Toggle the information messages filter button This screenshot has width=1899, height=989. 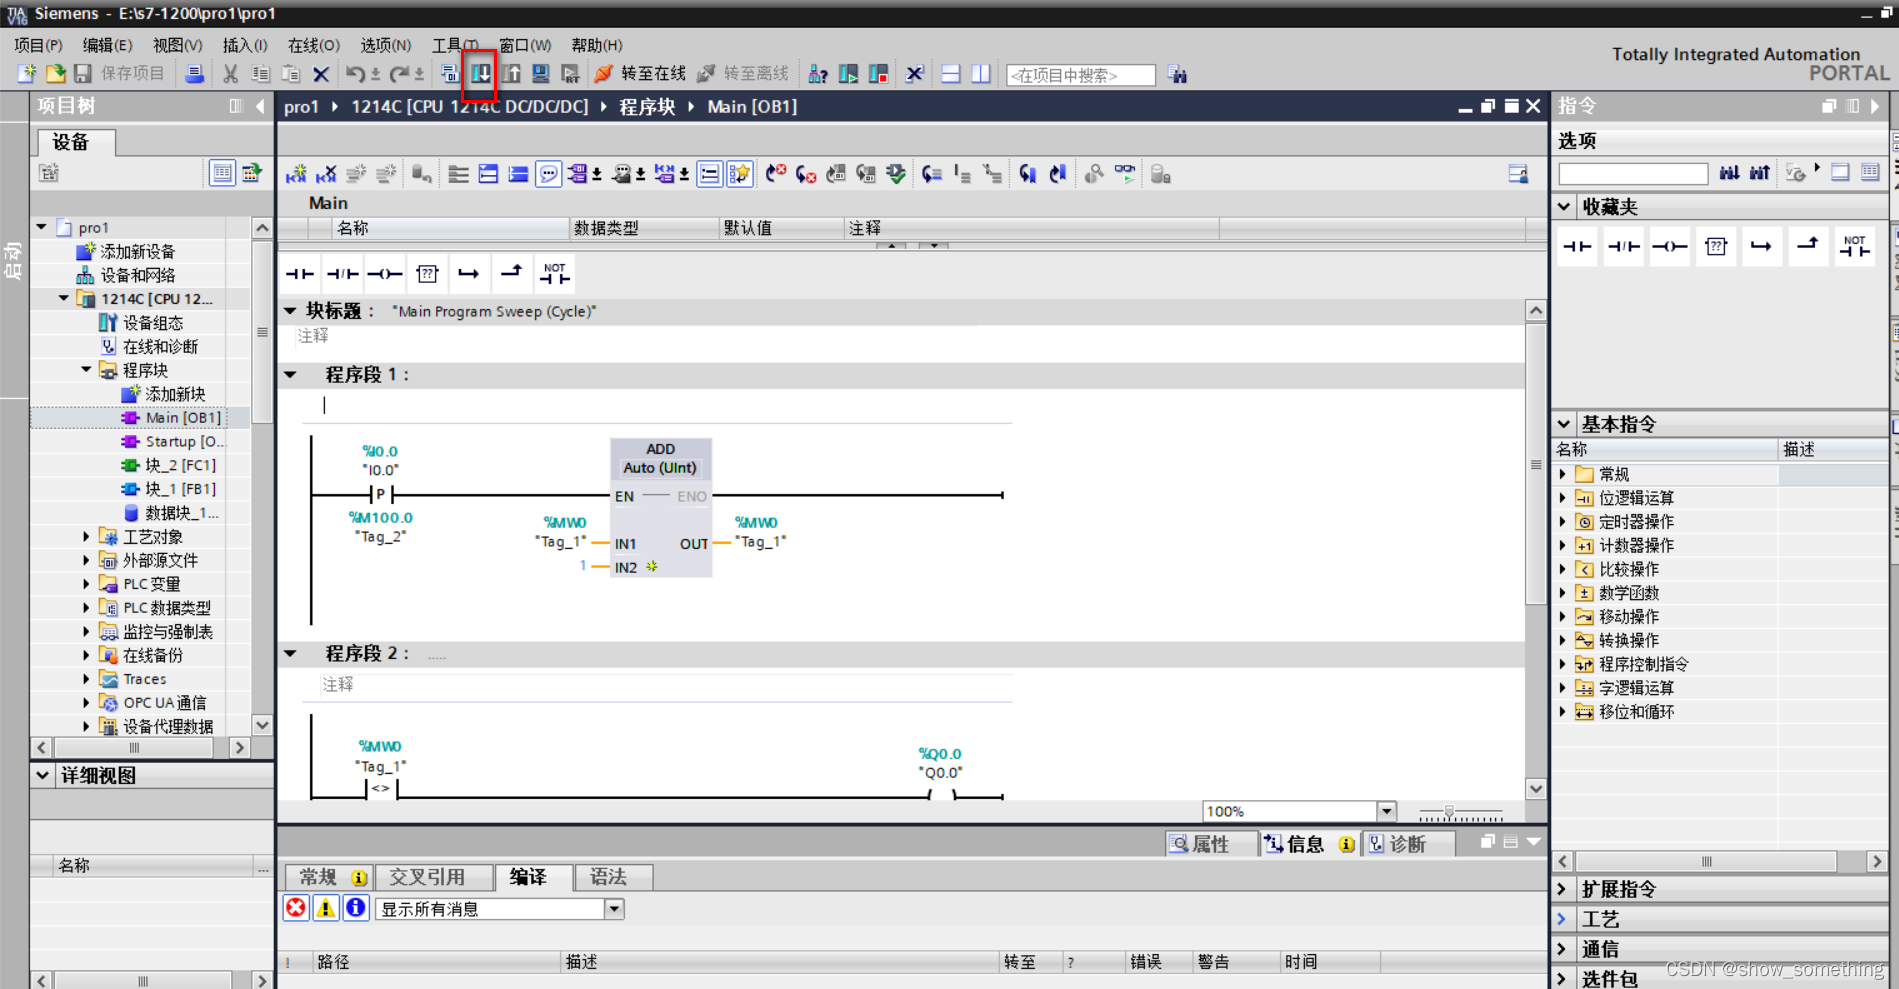coord(356,908)
